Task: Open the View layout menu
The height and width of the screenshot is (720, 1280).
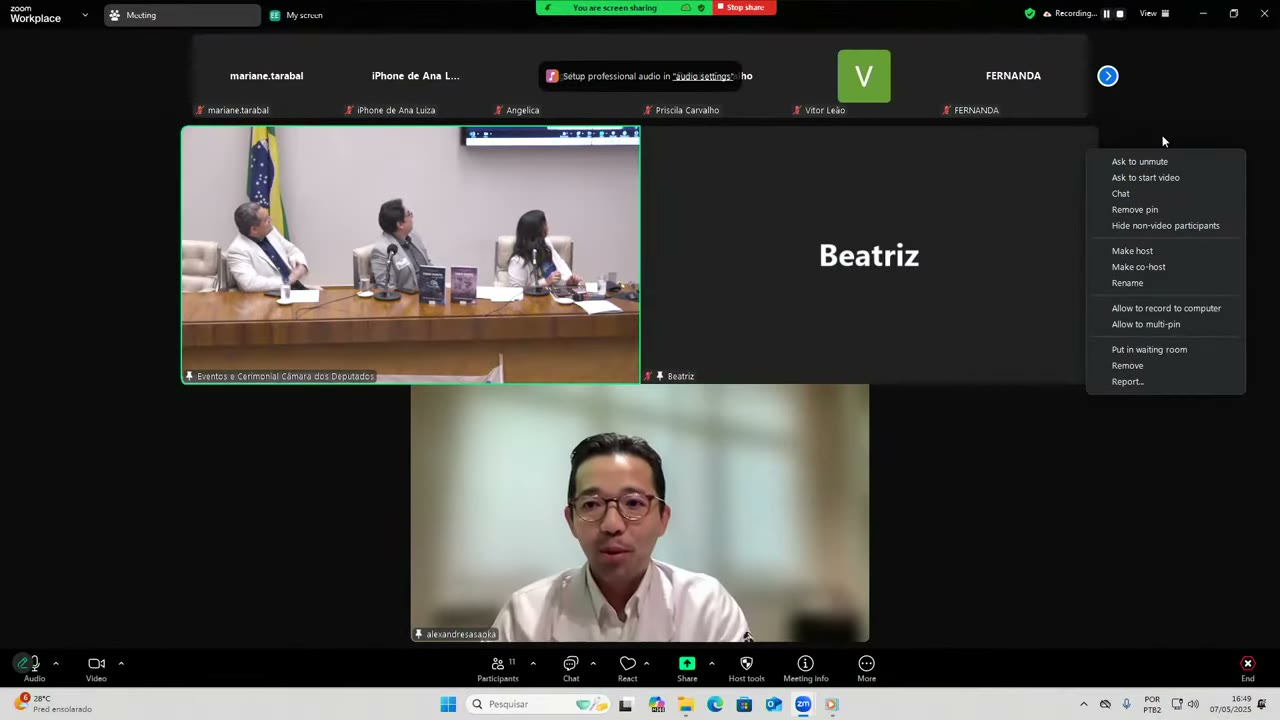Action: (x=1154, y=14)
